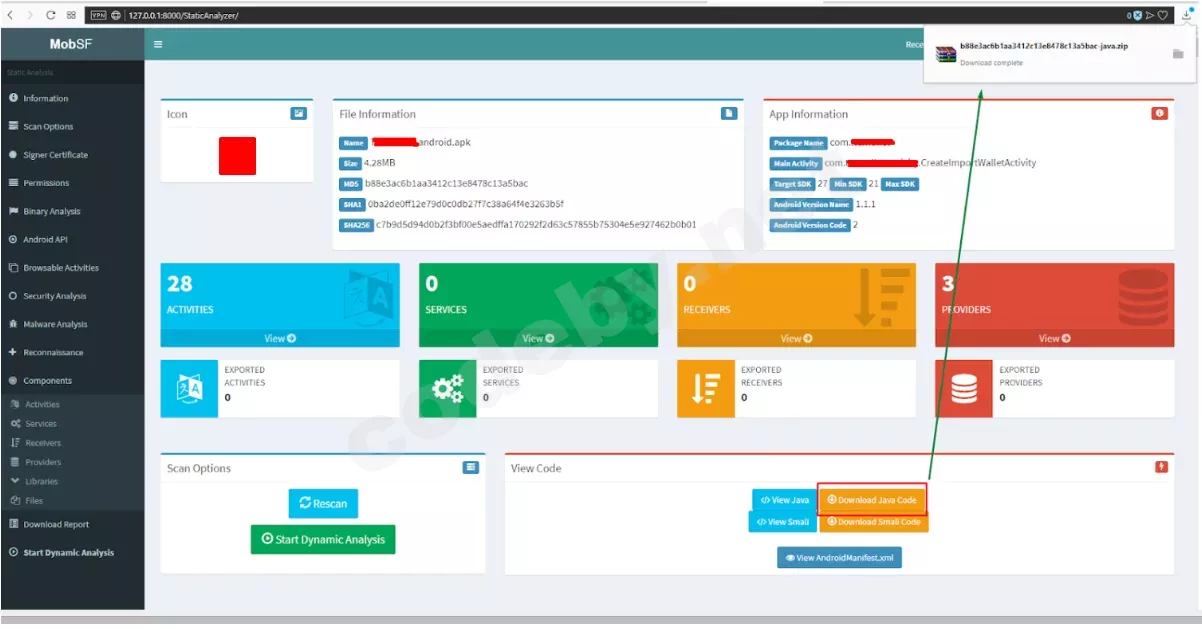Click the View Code panel red icon
This screenshot has width=1202, height=629.
1160,467
